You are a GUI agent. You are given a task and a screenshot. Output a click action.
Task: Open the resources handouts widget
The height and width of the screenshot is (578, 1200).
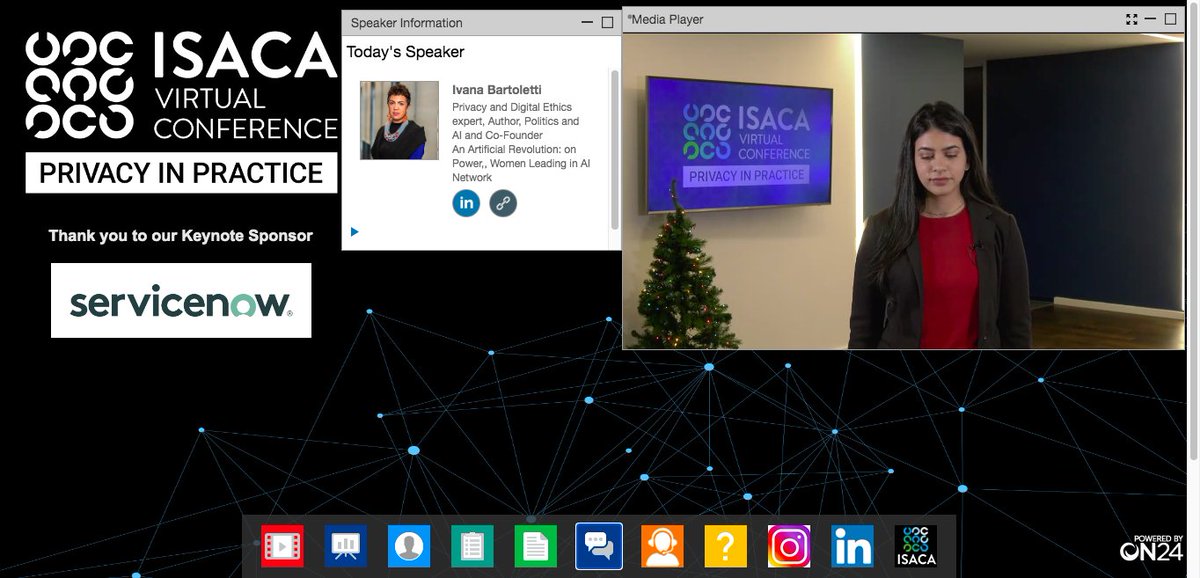(x=535, y=545)
